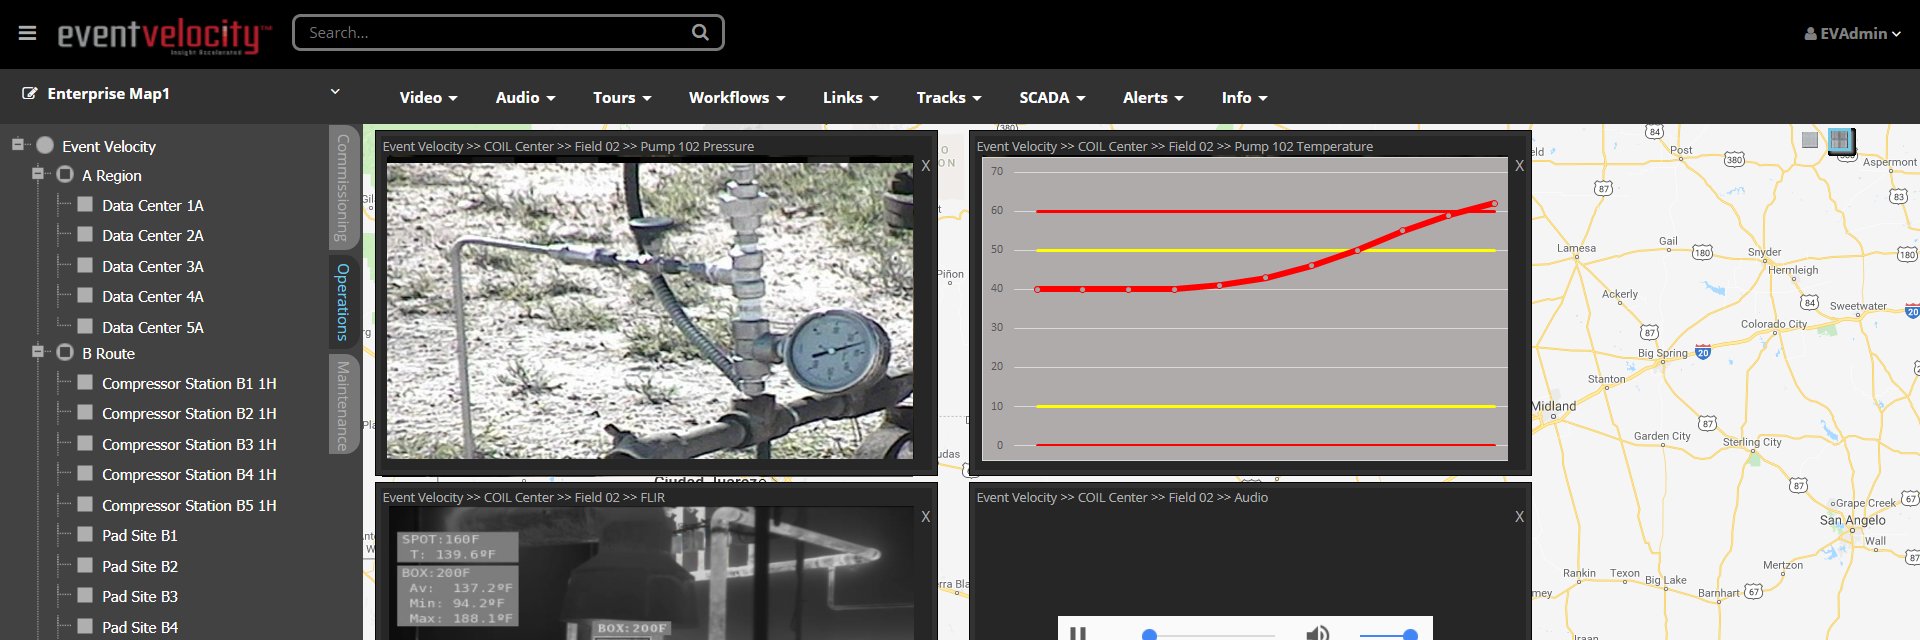
Task: Open the hamburger menu icon
Action: click(x=27, y=33)
